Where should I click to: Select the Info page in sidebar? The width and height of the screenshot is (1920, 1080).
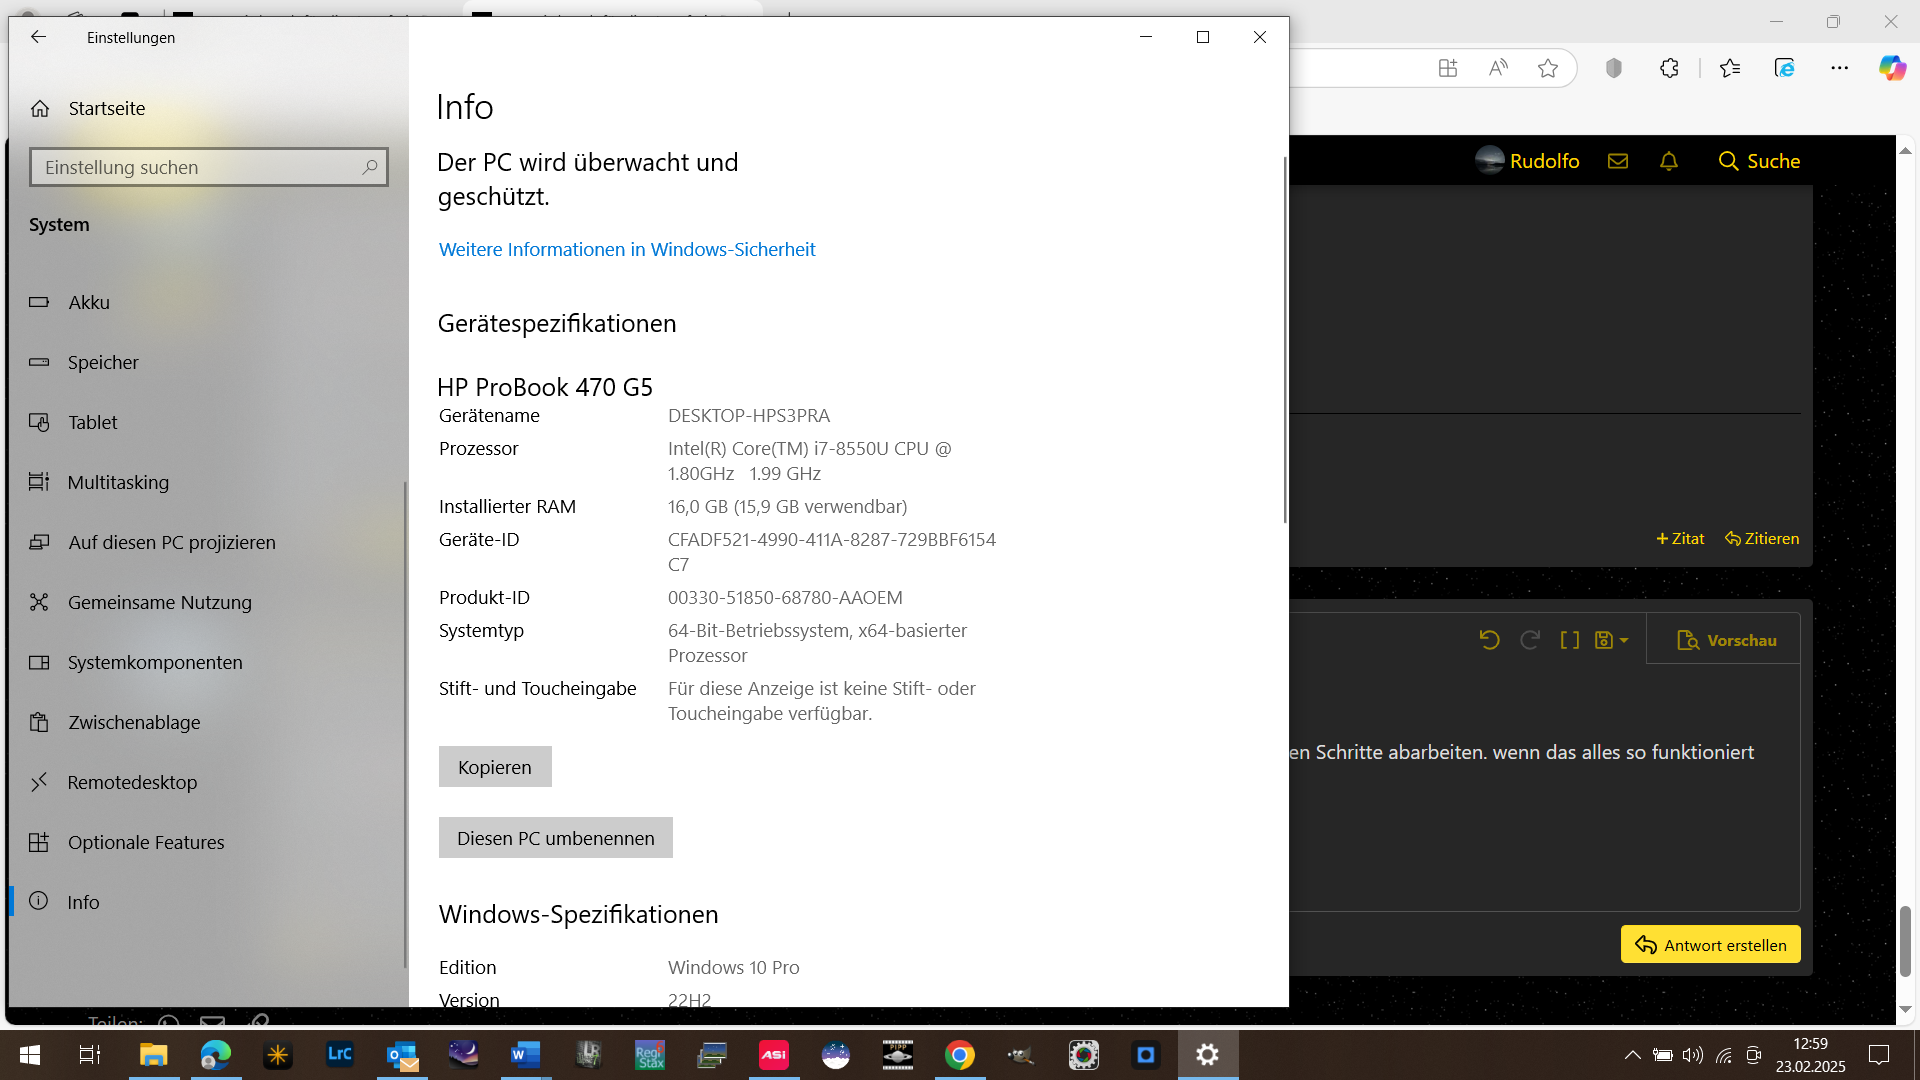pyautogui.click(x=207, y=902)
